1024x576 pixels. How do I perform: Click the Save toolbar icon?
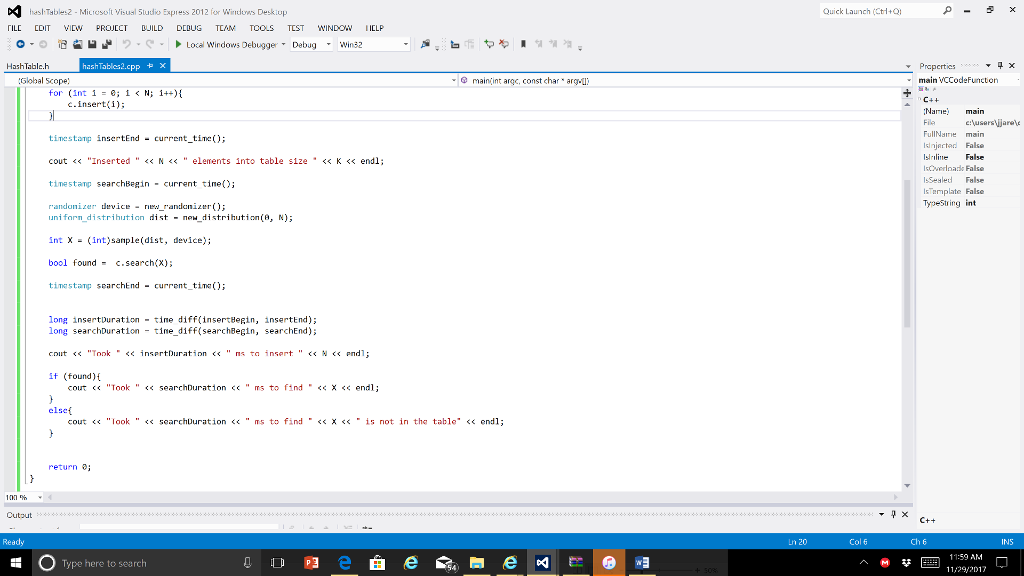coord(92,44)
